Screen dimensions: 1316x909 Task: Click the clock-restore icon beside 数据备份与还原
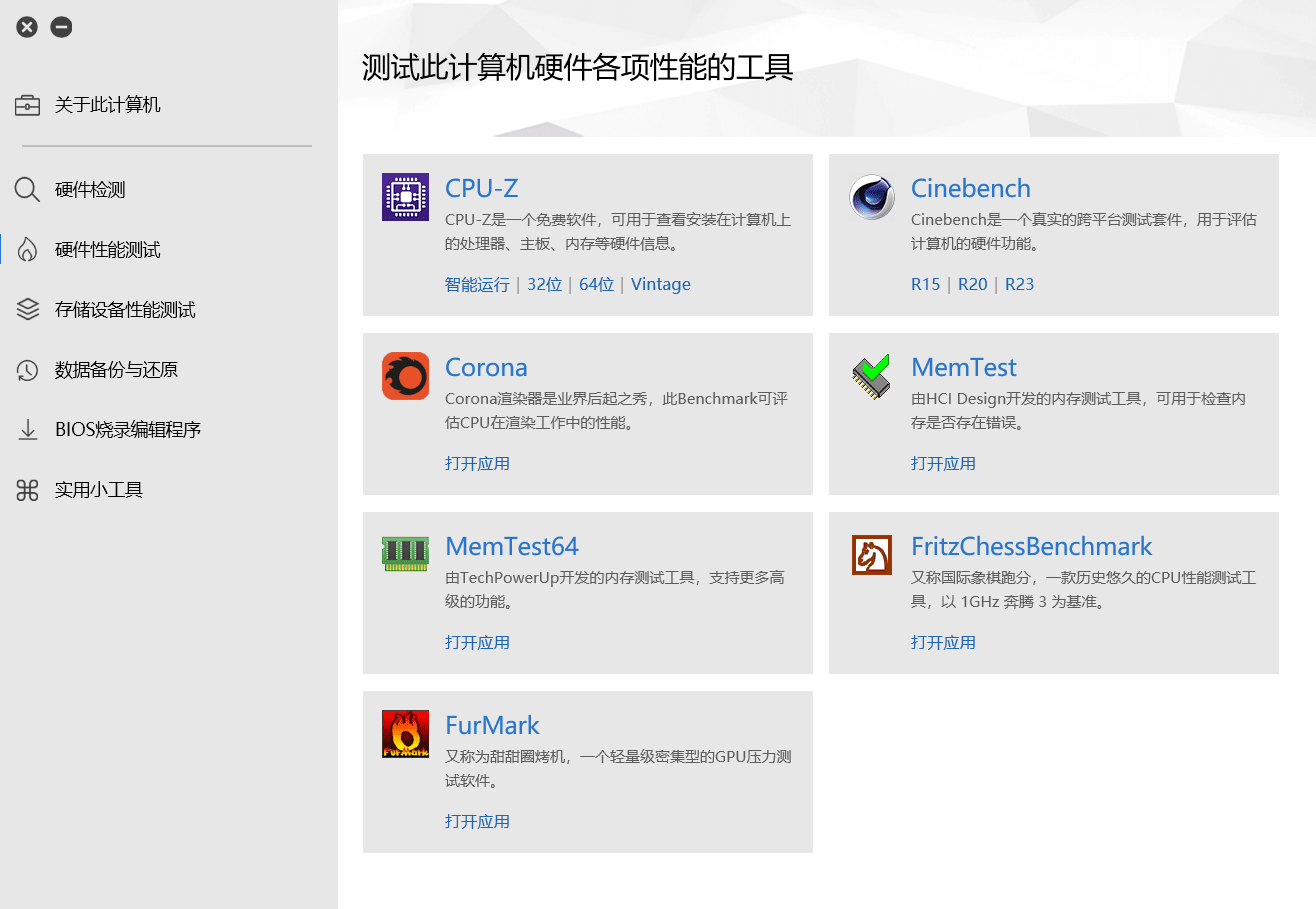click(x=27, y=370)
